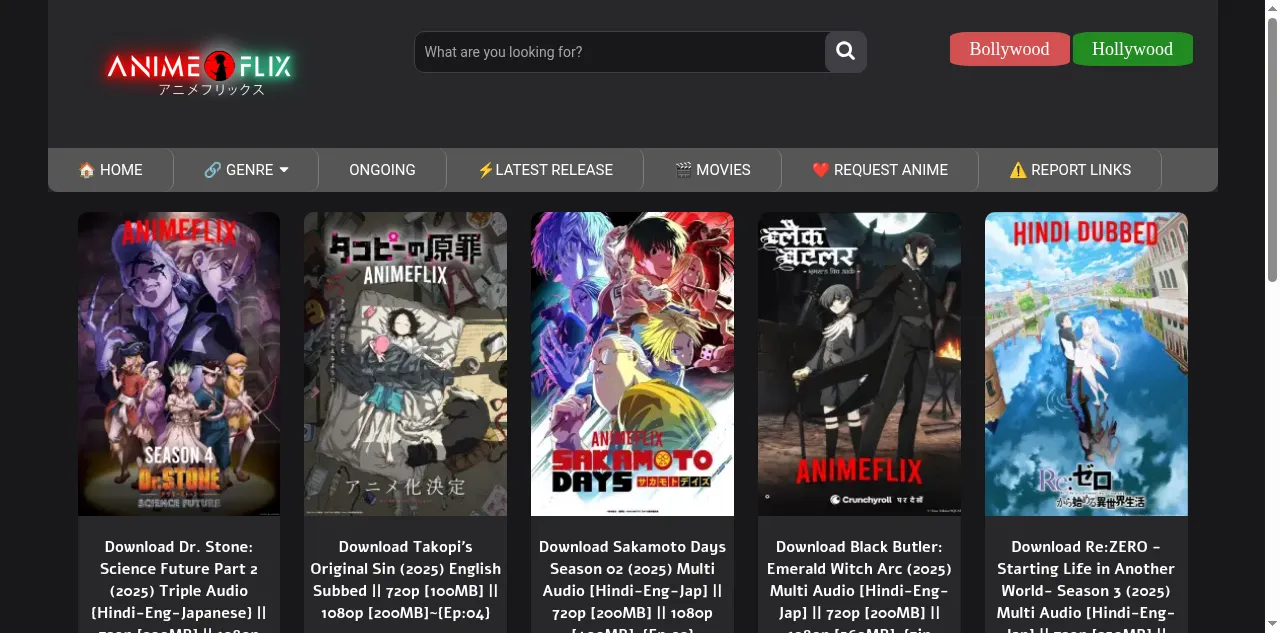Open the MOVIES menu item
The image size is (1280, 633).
[713, 170]
